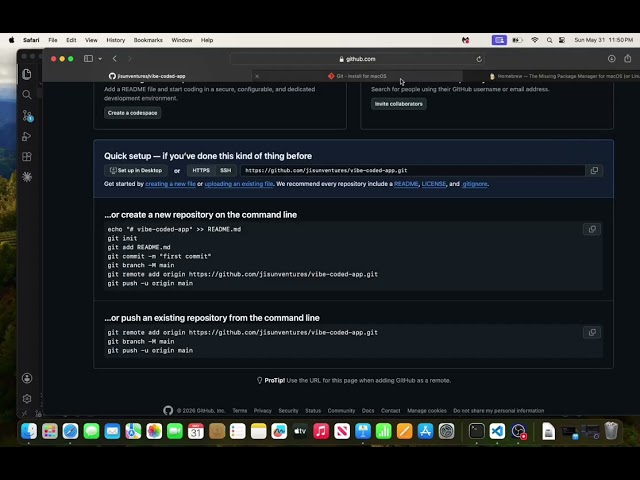
Task: Open the README link
Action: (x=406, y=184)
